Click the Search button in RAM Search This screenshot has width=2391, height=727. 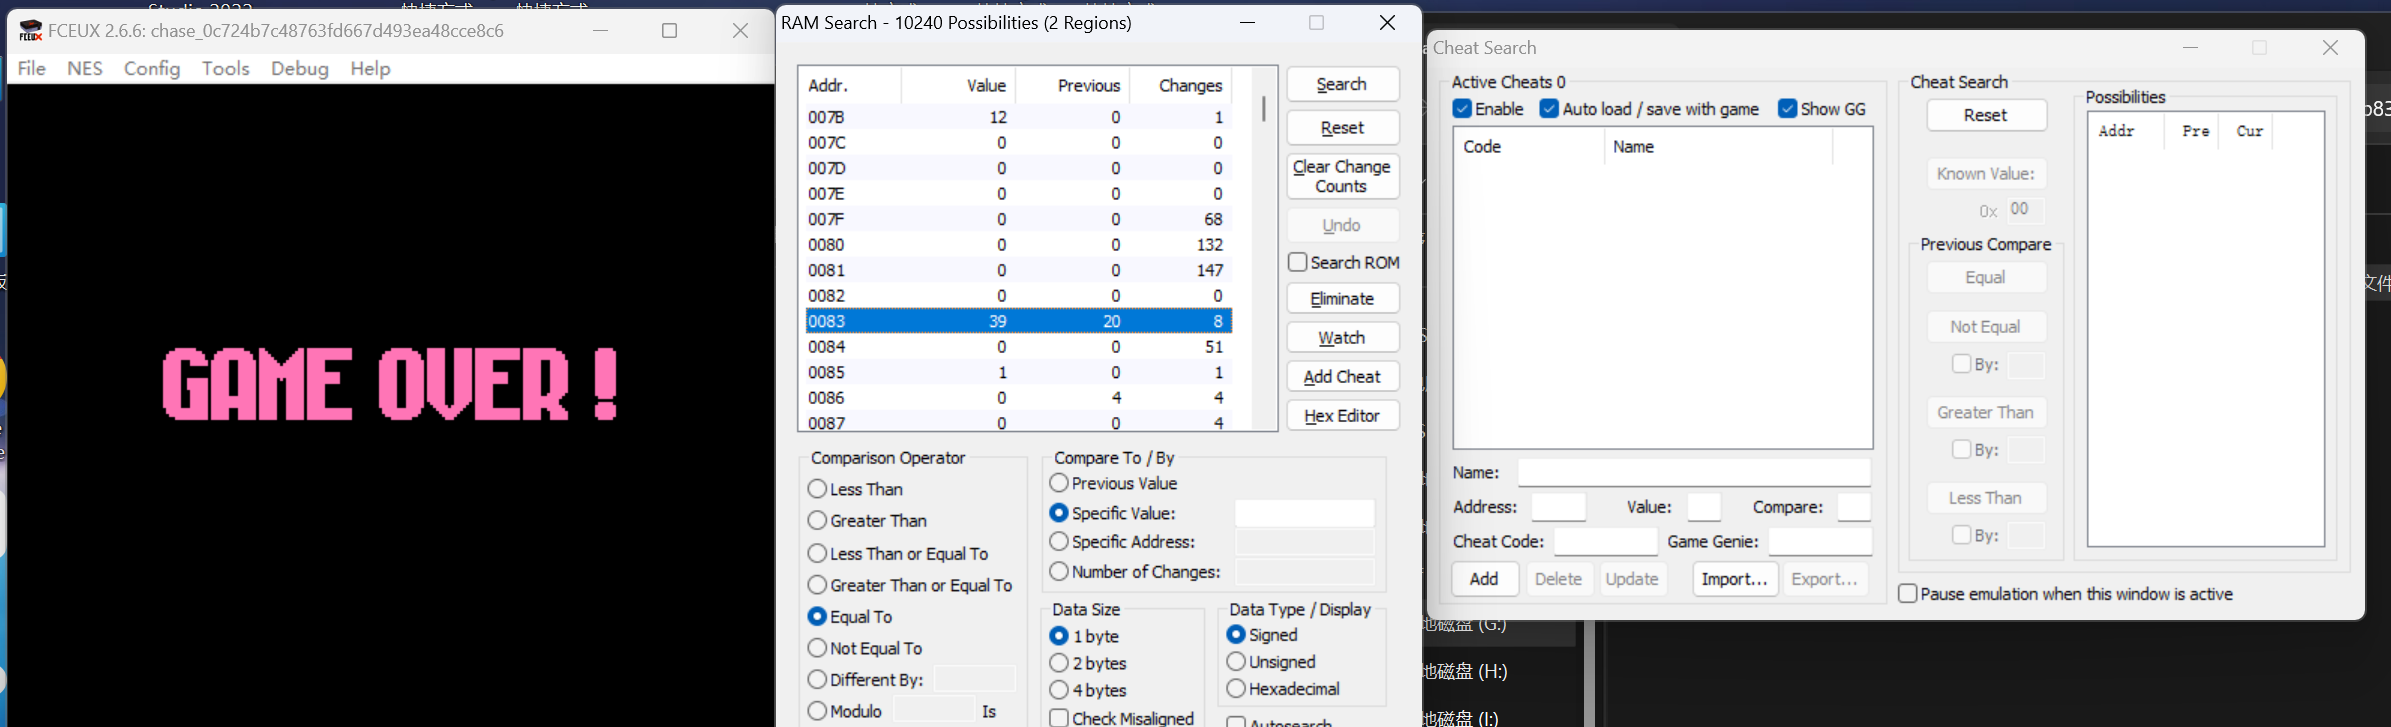click(x=1342, y=85)
